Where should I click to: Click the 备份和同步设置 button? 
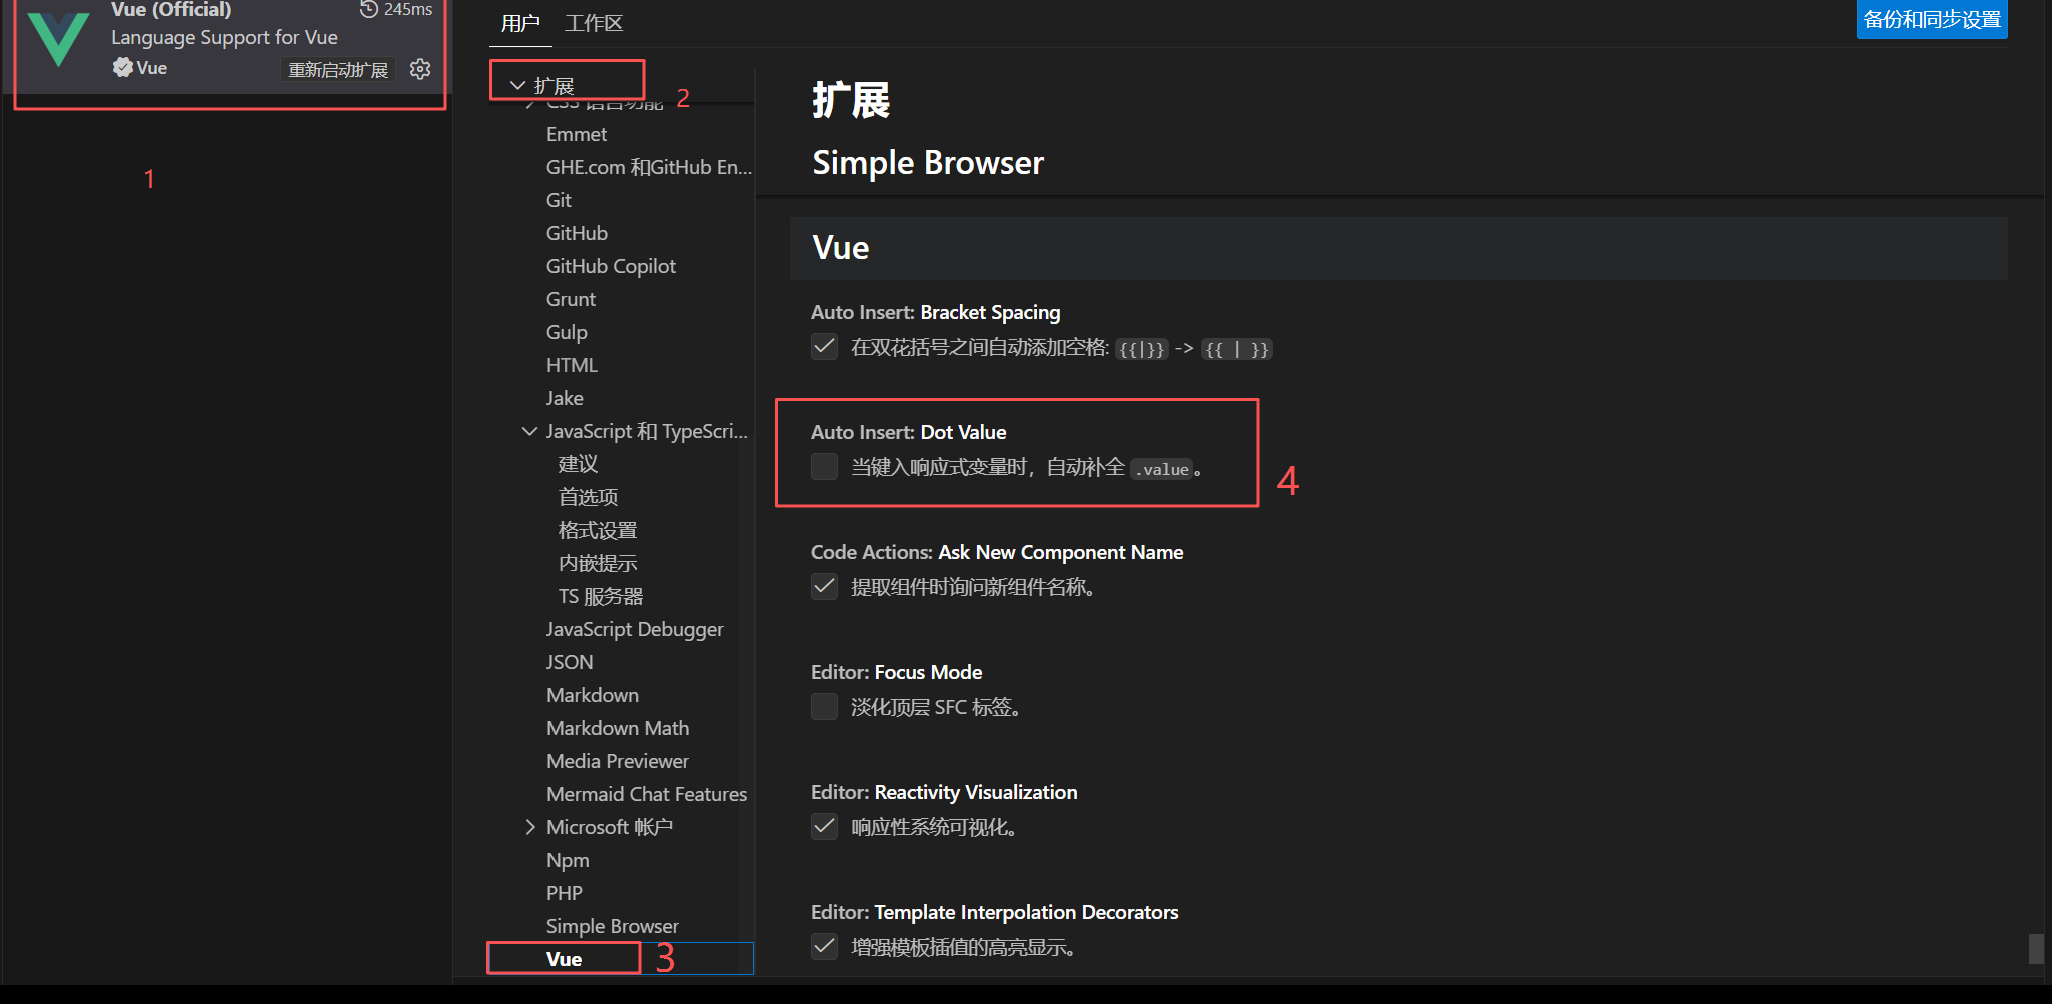tap(1932, 19)
